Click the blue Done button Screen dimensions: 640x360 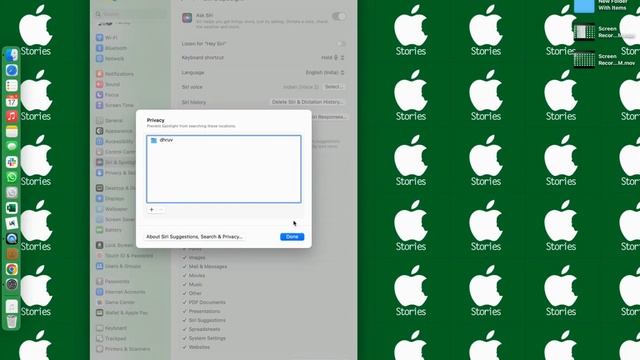tap(292, 237)
